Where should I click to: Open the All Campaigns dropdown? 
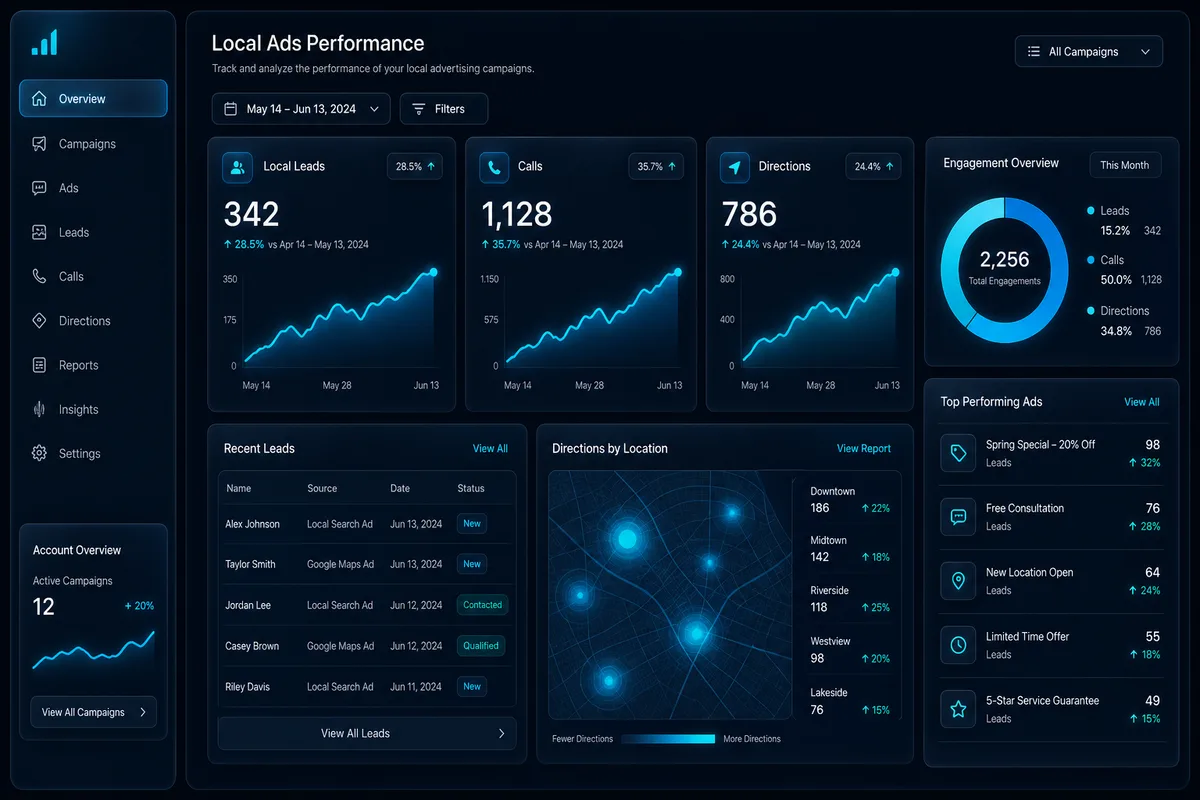point(1089,52)
